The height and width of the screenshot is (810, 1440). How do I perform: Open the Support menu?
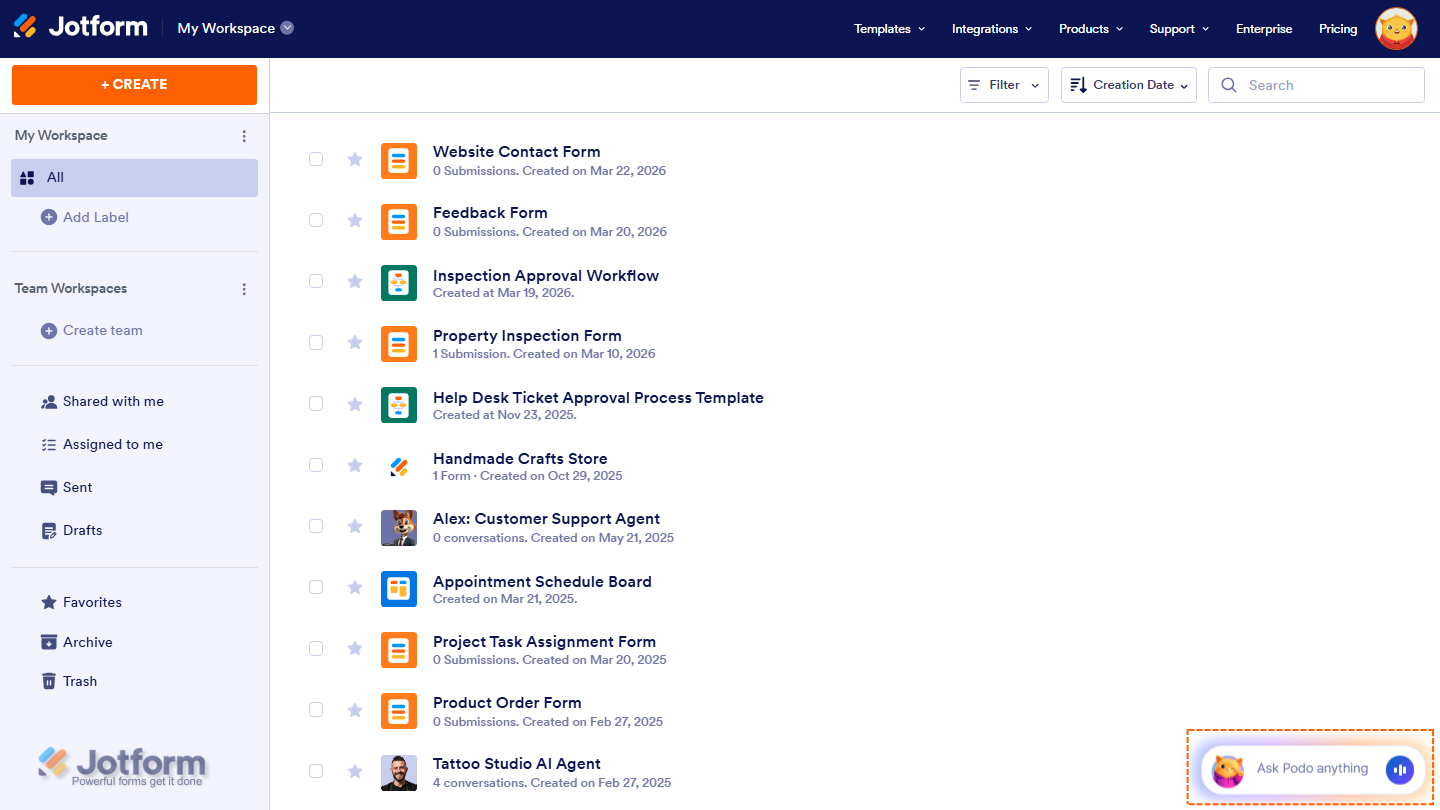click(1178, 29)
